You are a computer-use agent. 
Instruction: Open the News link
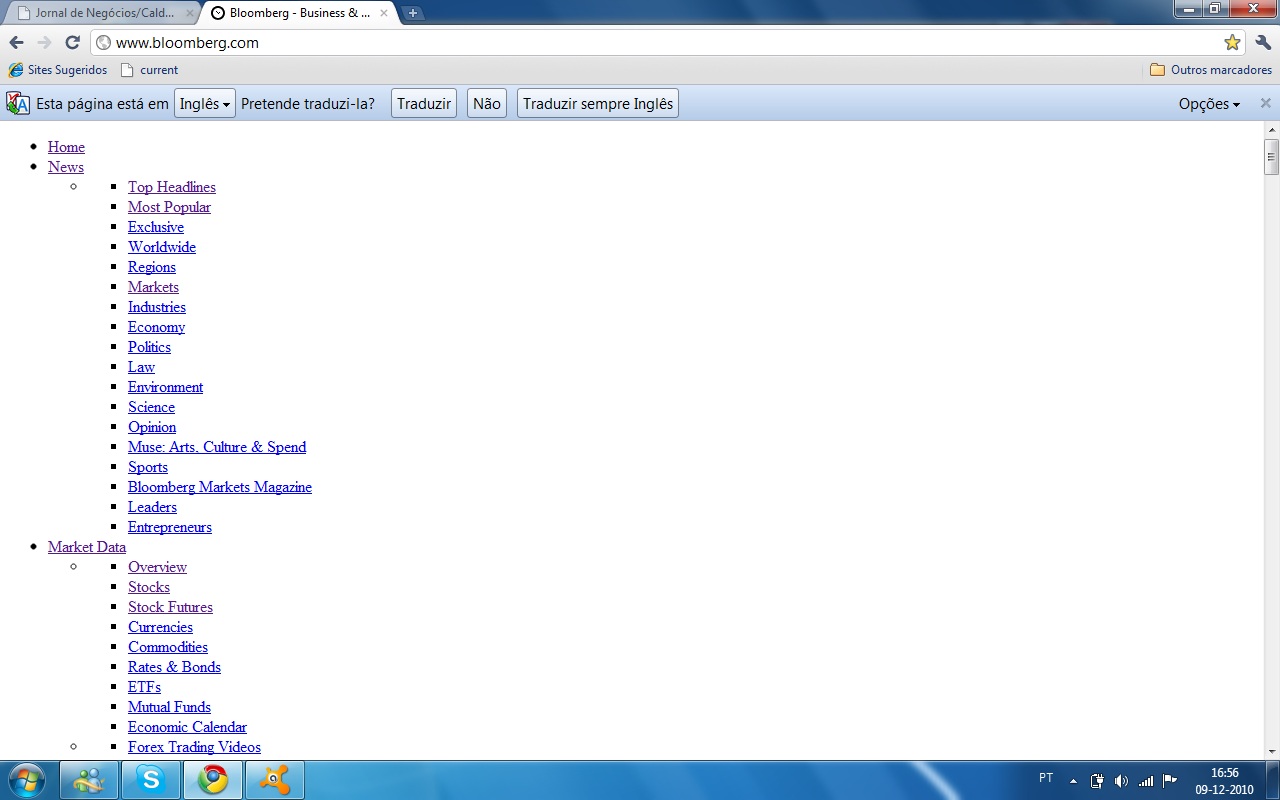66,167
